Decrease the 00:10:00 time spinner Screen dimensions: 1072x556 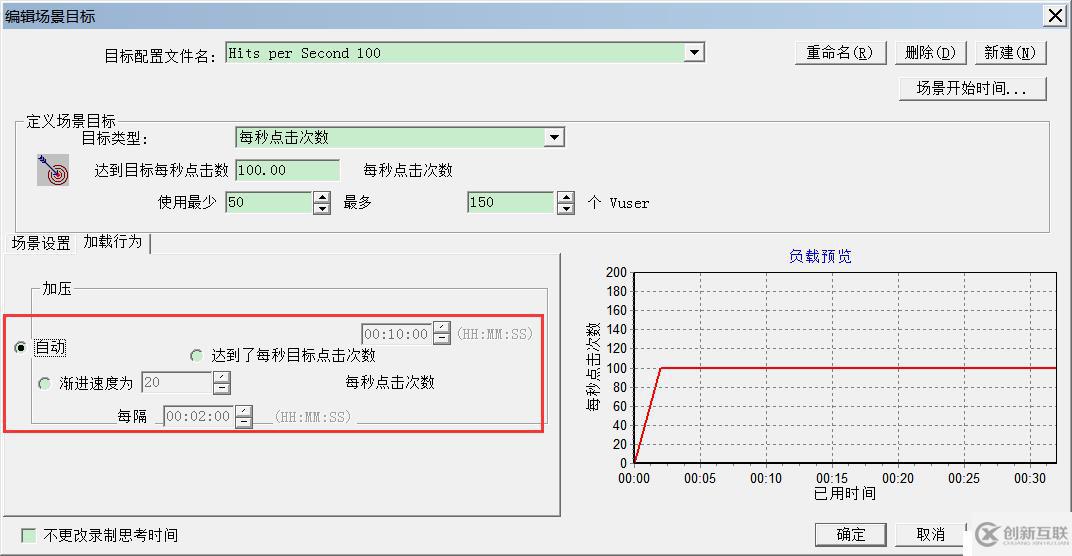point(442,339)
